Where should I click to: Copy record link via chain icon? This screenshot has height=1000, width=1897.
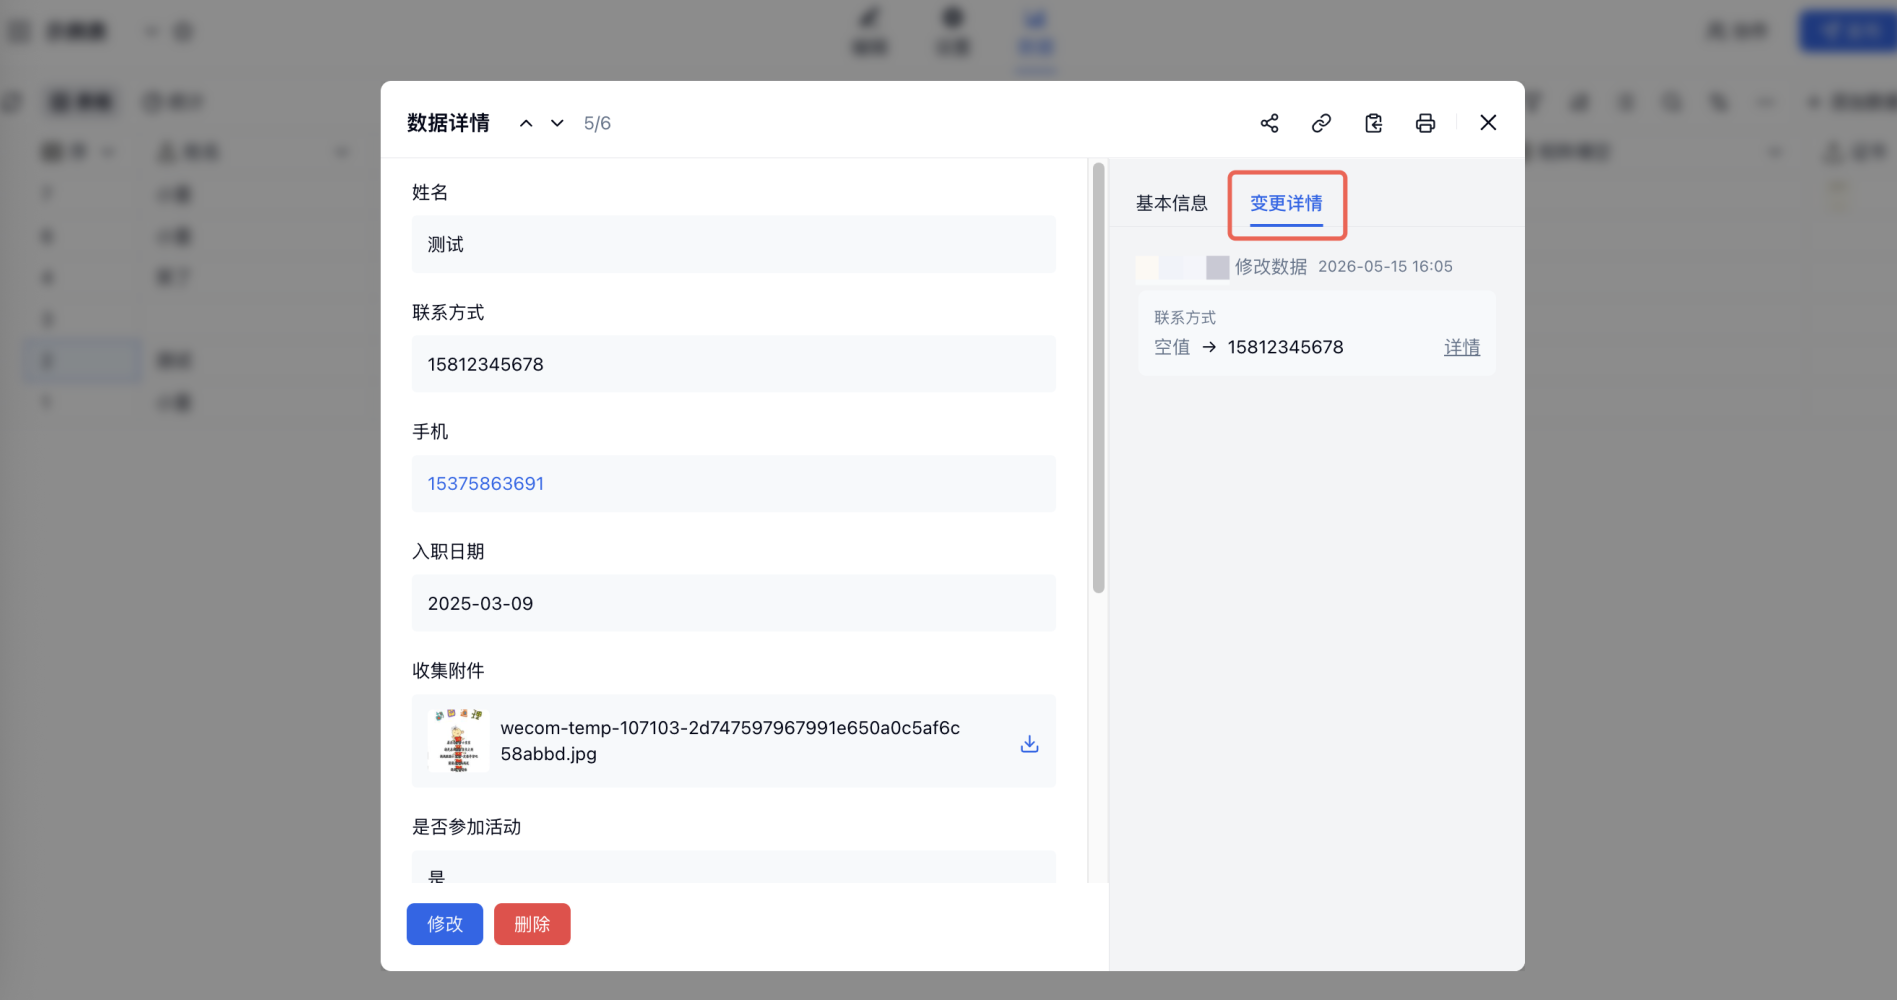coord(1321,123)
